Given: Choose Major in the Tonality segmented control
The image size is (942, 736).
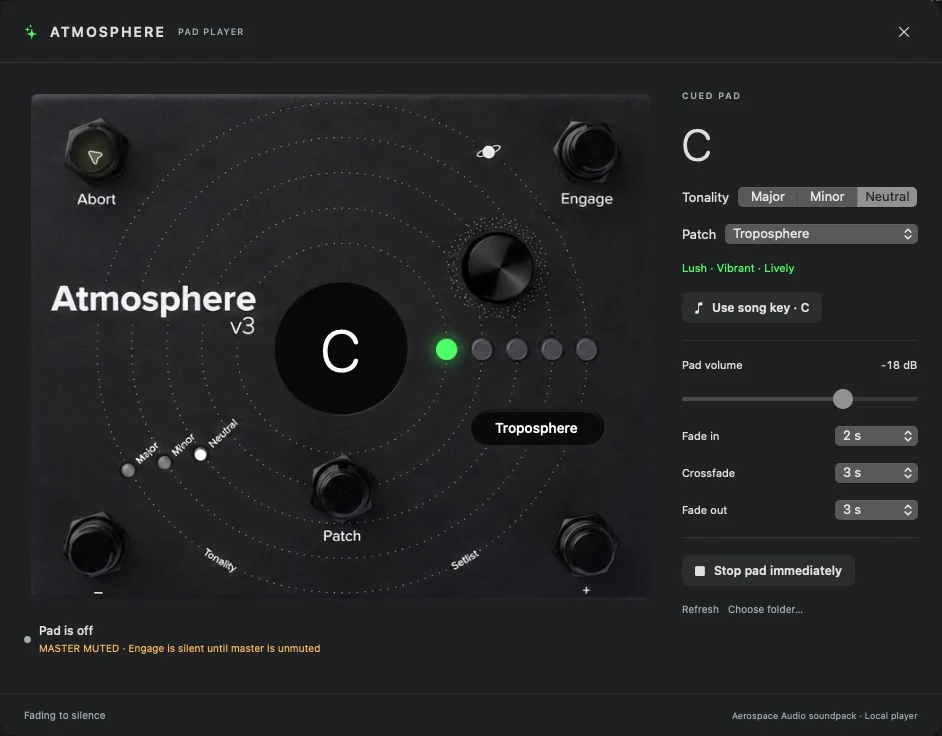Looking at the screenshot, I should tap(768, 197).
